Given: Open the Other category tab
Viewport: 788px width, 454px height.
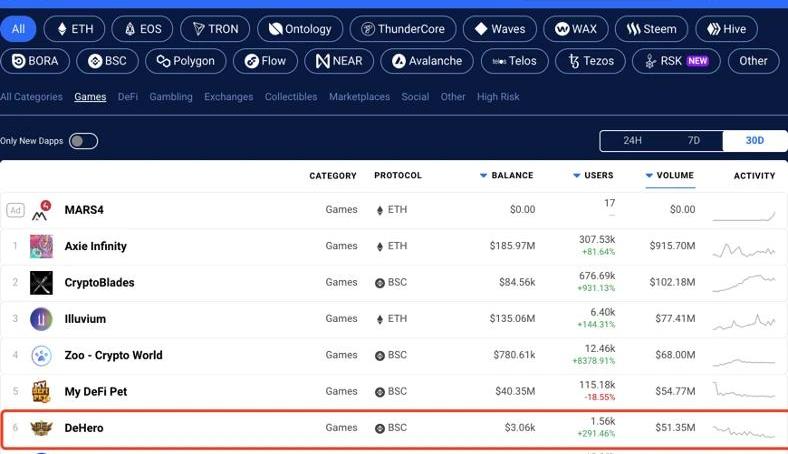Looking at the screenshot, I should [x=453, y=97].
